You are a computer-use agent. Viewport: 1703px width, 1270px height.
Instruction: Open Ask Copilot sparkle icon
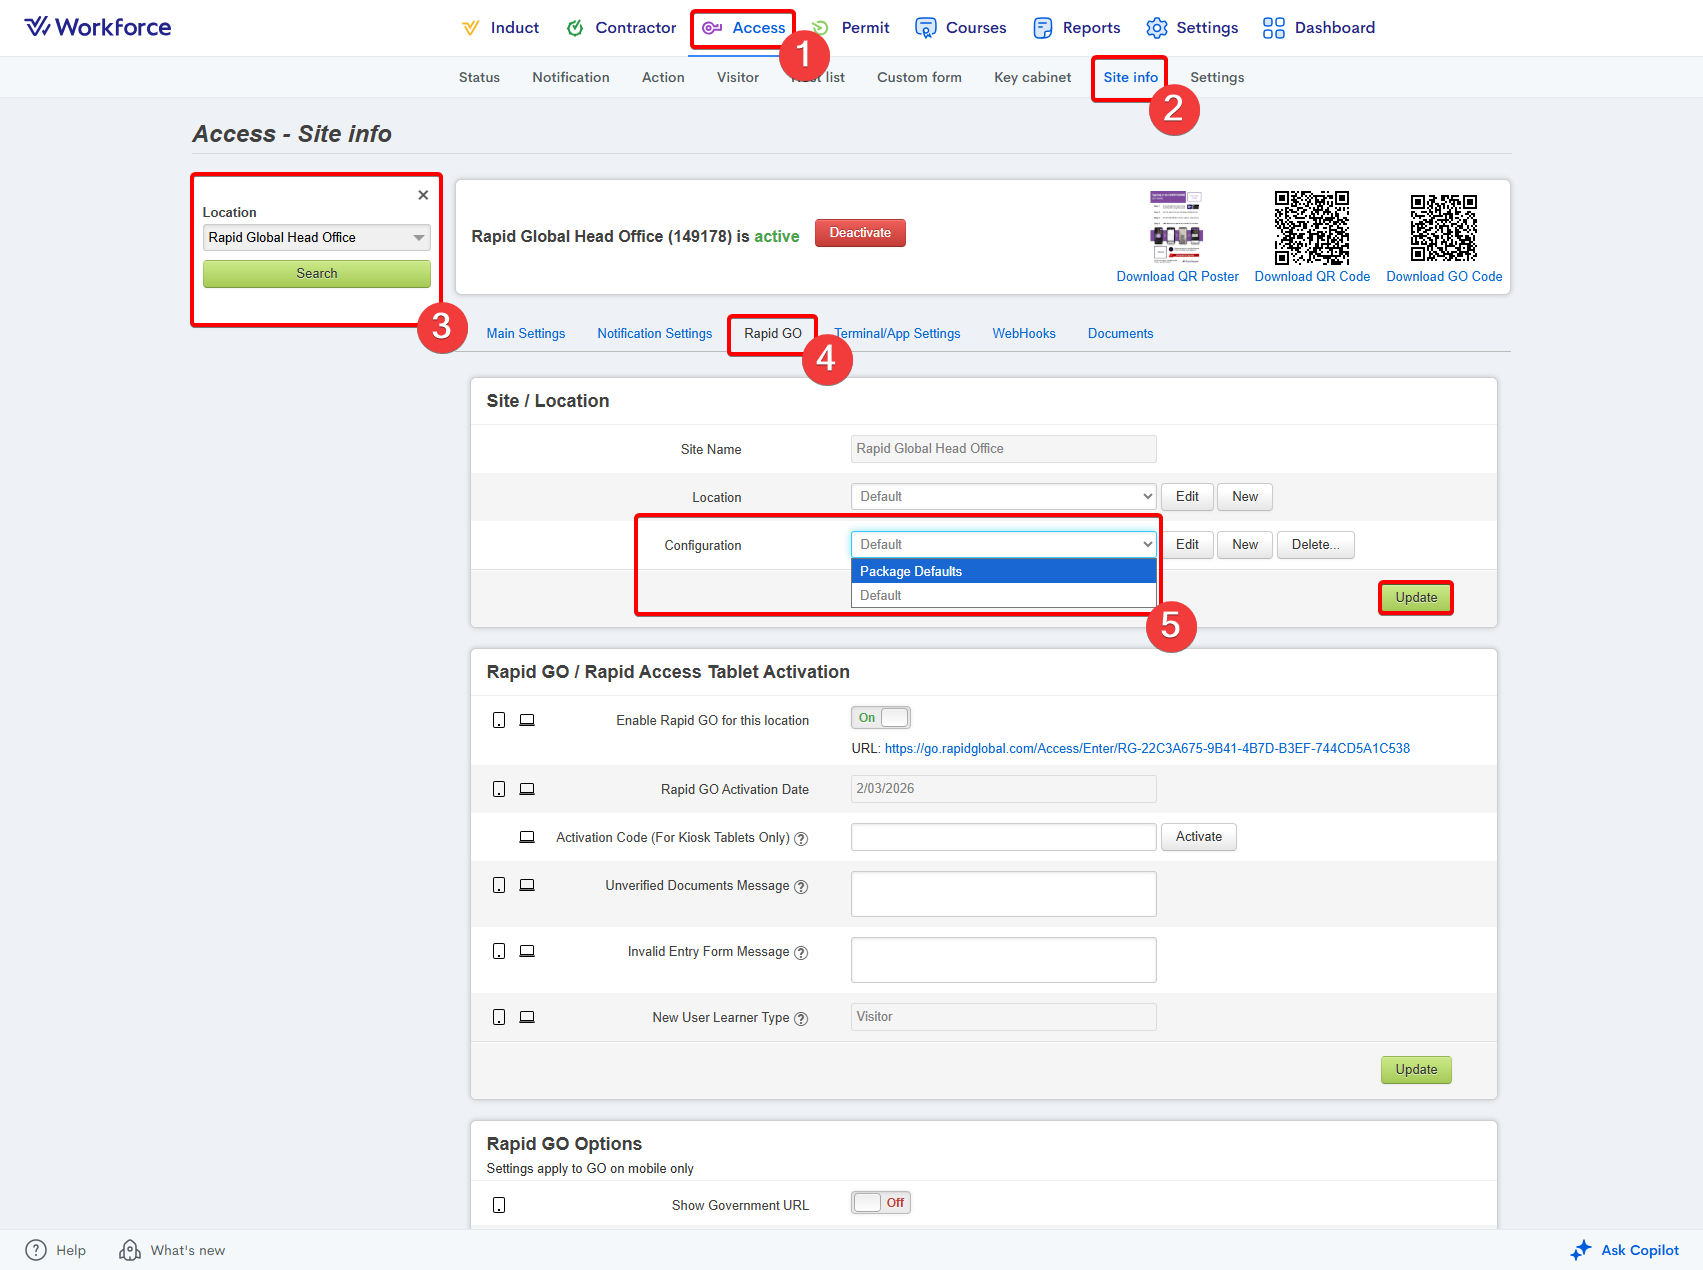point(1581,1250)
